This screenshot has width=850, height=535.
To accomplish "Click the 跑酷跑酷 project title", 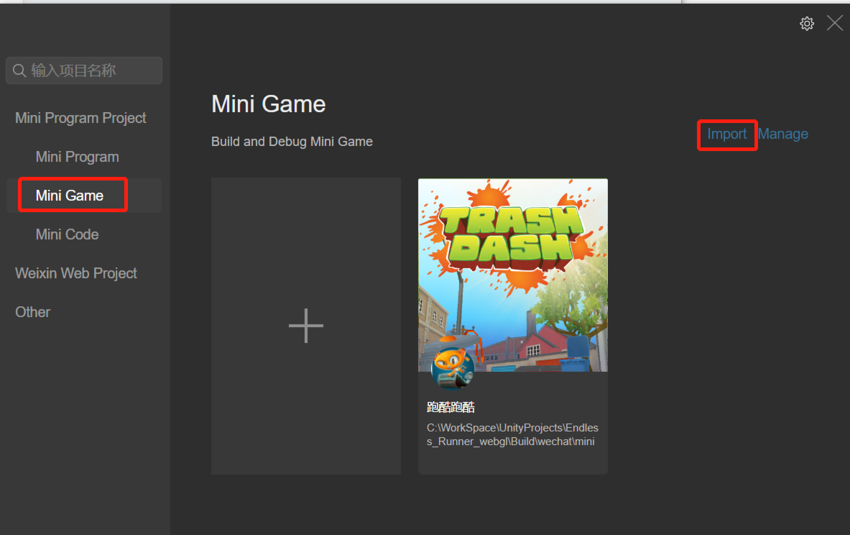I will click(x=451, y=407).
